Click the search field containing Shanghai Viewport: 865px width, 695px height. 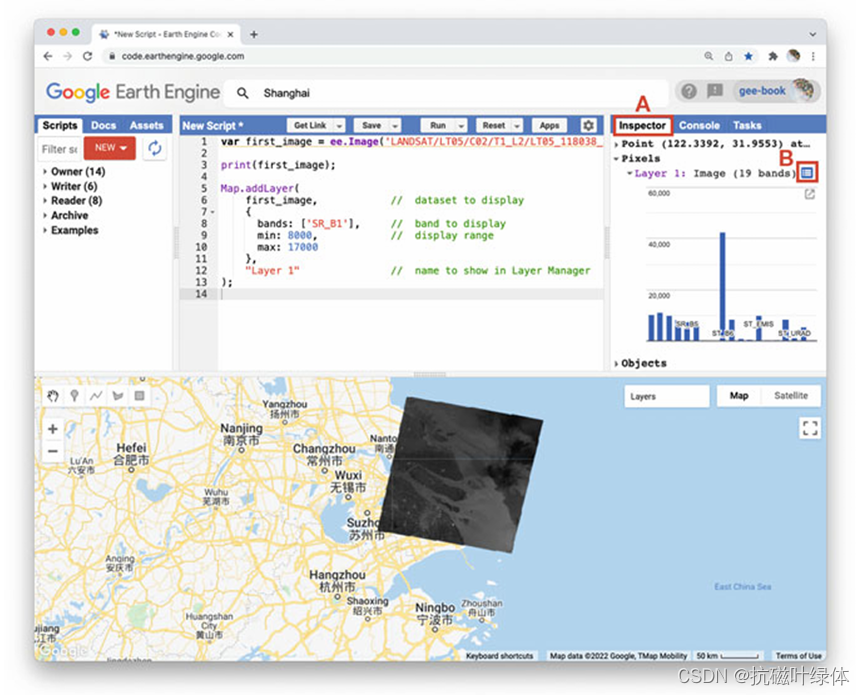[446, 93]
